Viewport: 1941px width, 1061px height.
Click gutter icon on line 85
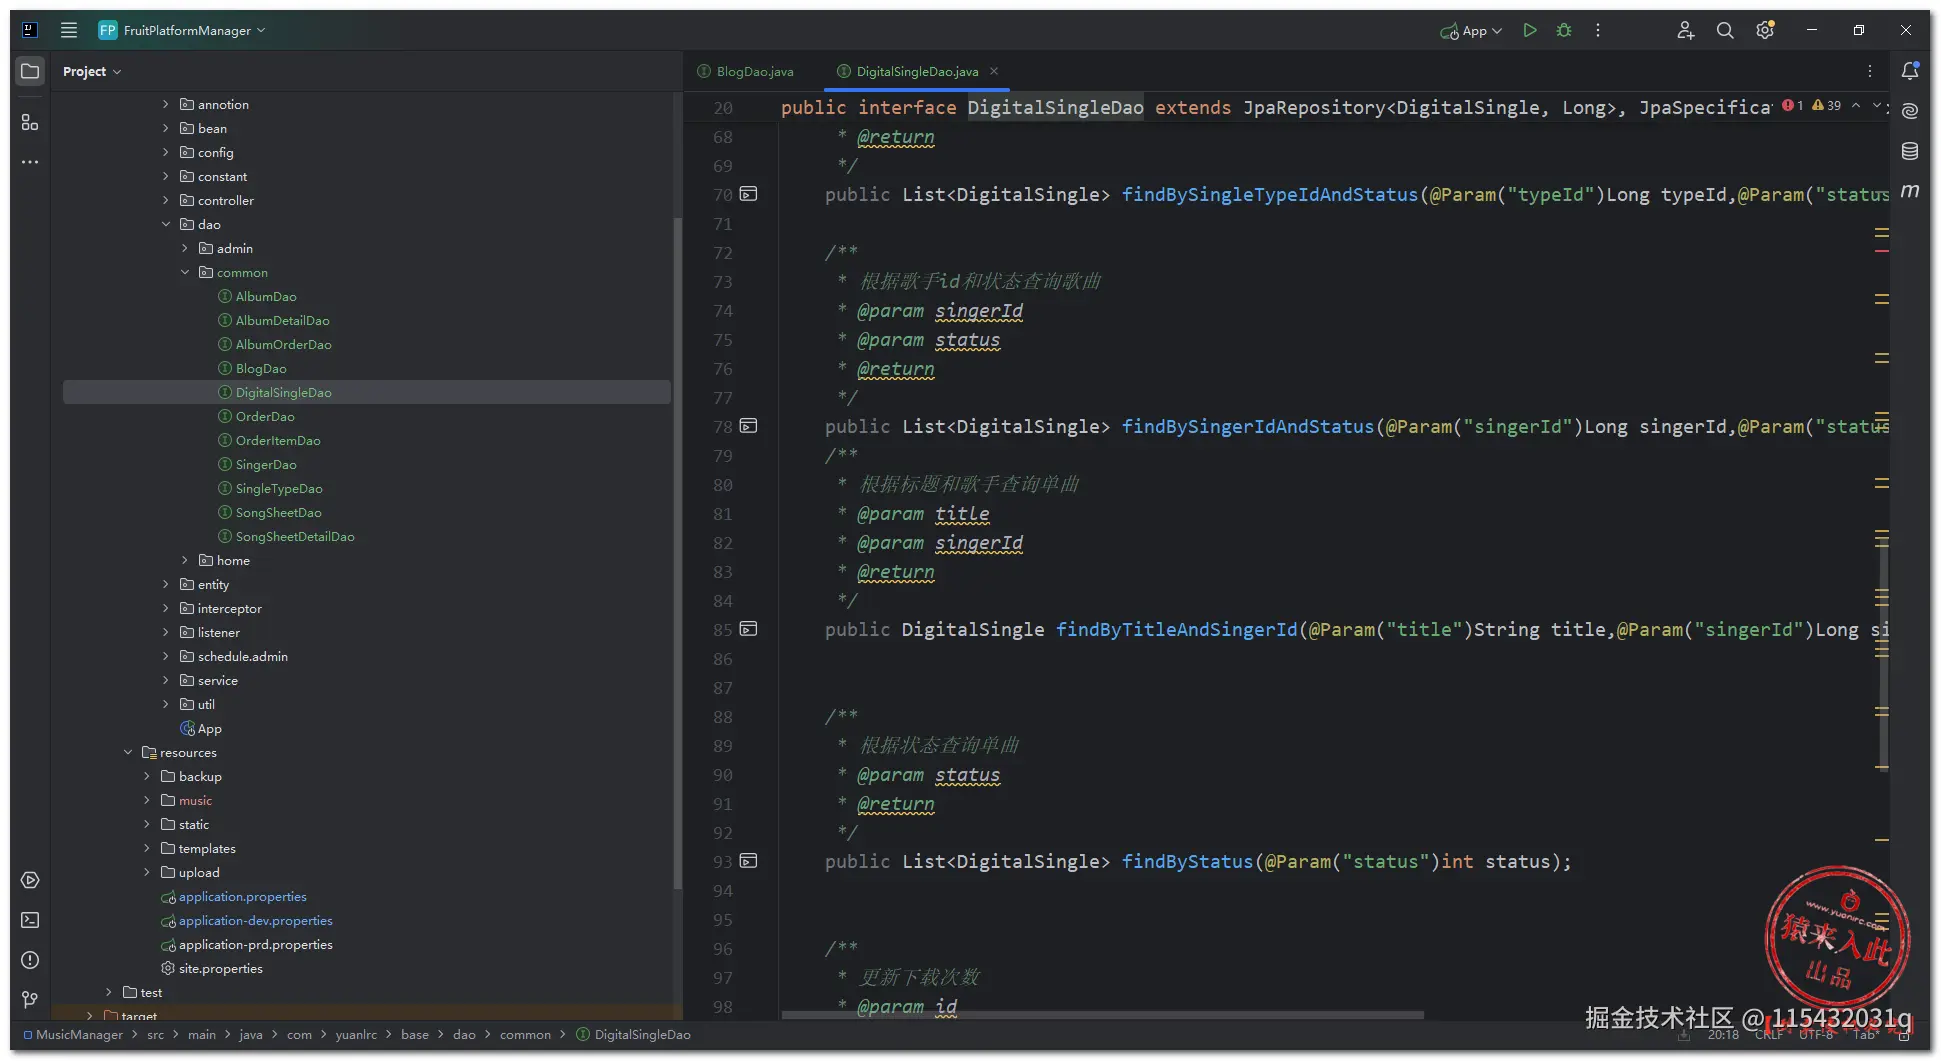point(748,629)
